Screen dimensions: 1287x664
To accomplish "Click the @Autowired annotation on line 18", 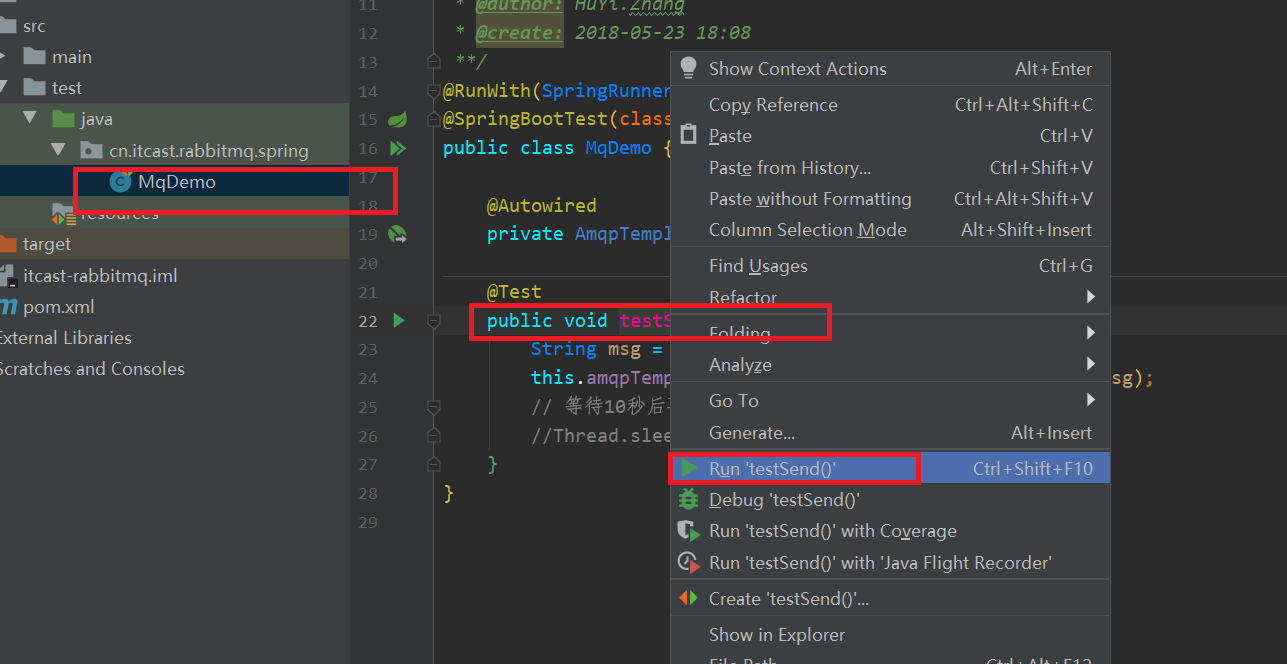I will (541, 205).
